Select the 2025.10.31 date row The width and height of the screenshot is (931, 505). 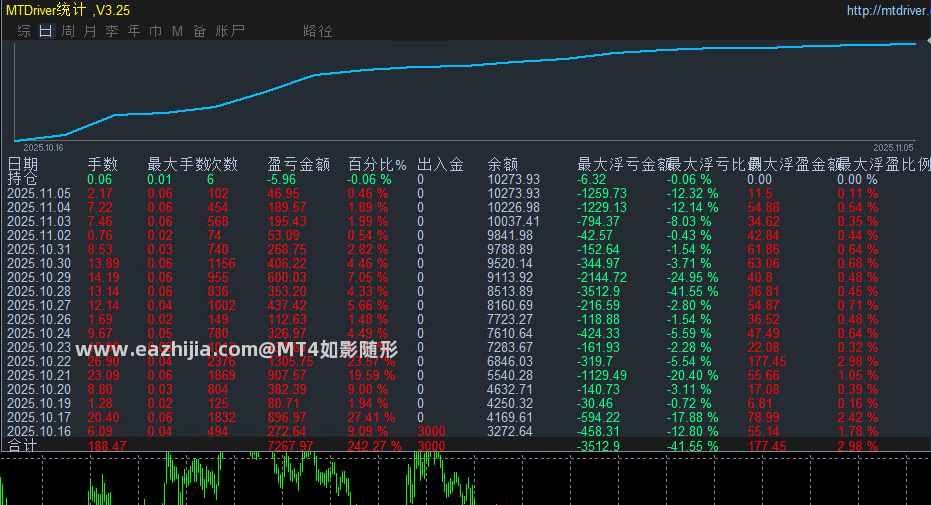39,249
